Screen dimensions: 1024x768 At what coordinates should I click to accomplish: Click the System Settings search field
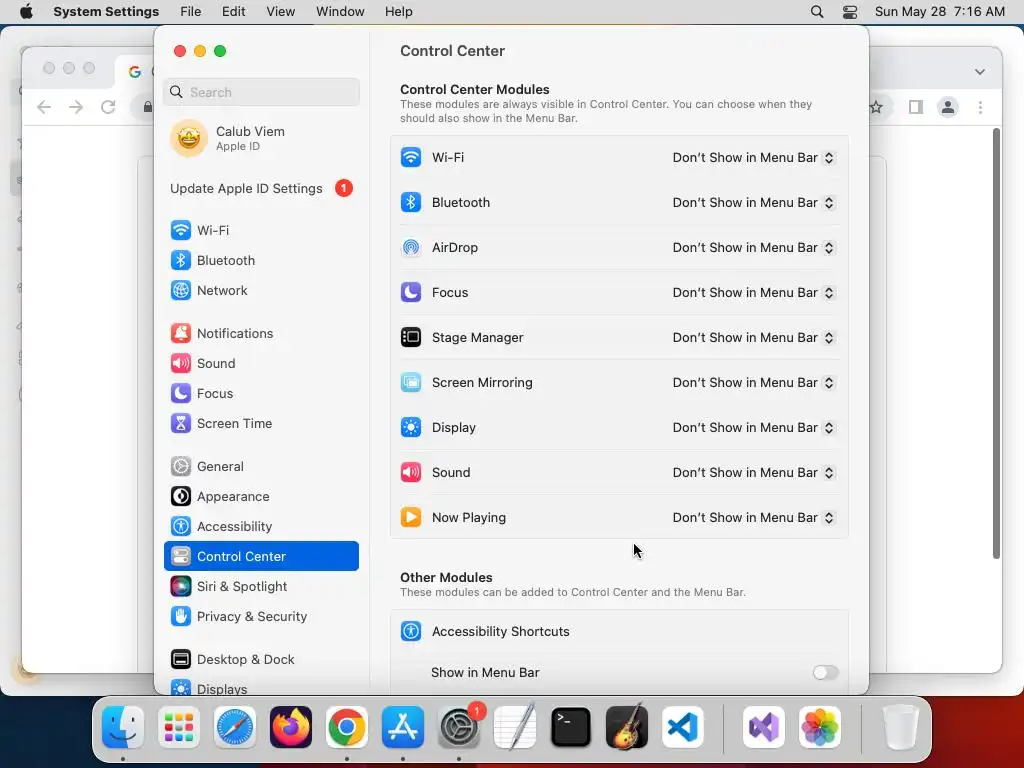point(261,92)
